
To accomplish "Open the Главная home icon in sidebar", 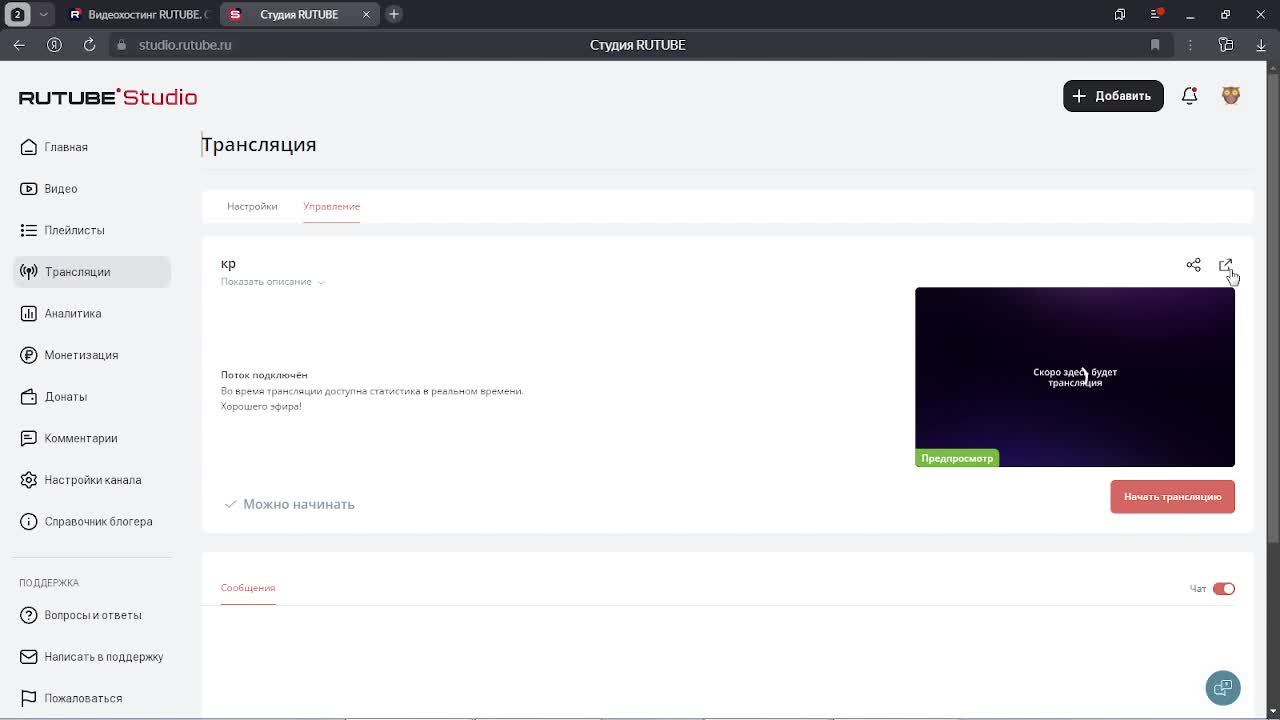I will (28, 147).
